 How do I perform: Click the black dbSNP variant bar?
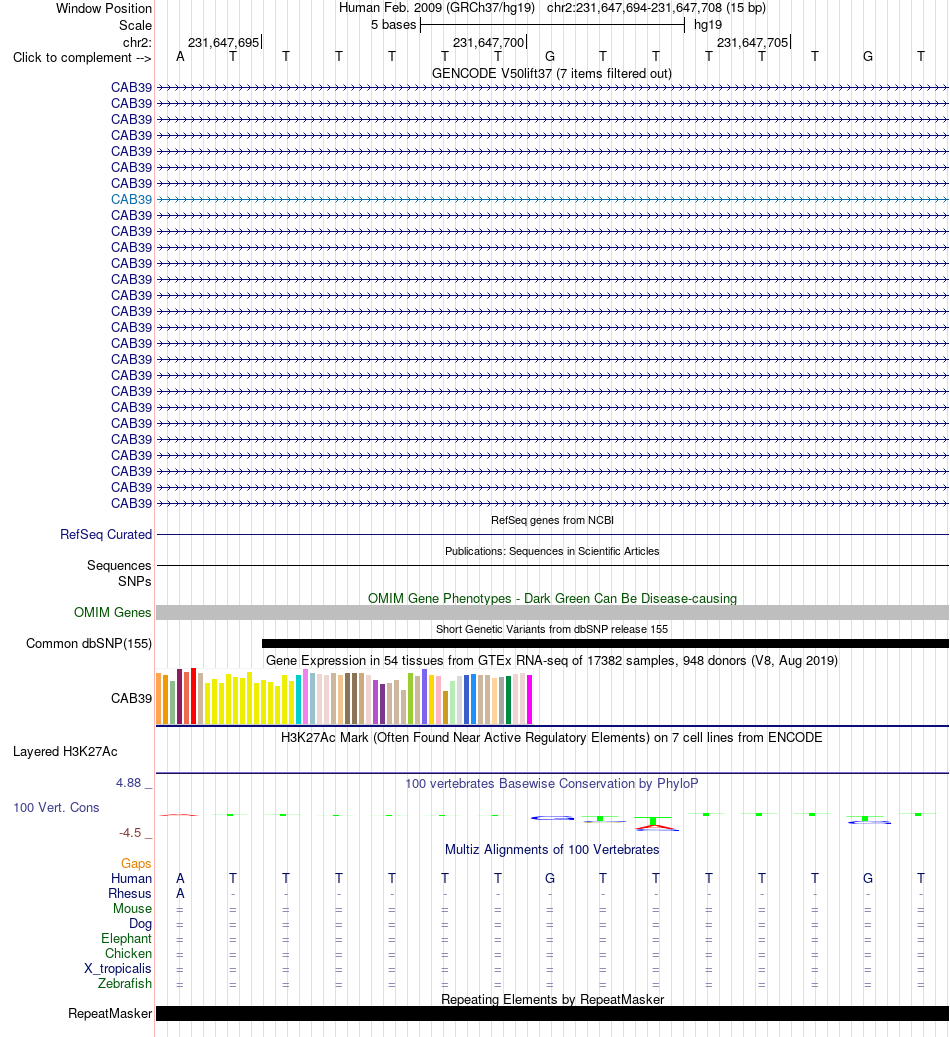pyautogui.click(x=605, y=643)
